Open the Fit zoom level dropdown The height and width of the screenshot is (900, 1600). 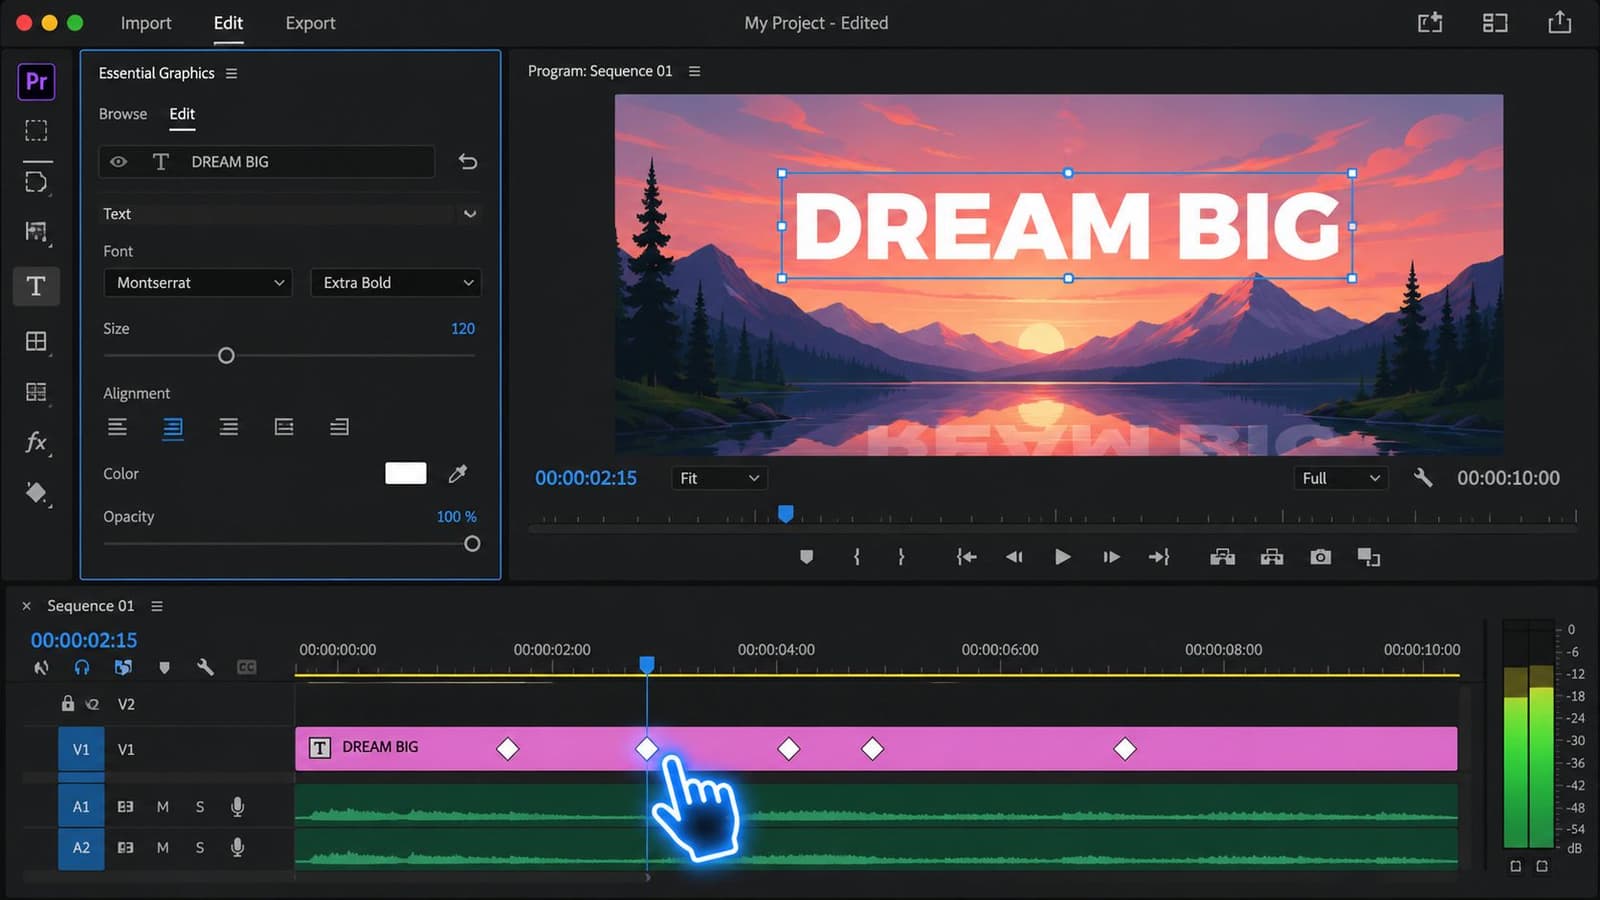[x=719, y=478]
